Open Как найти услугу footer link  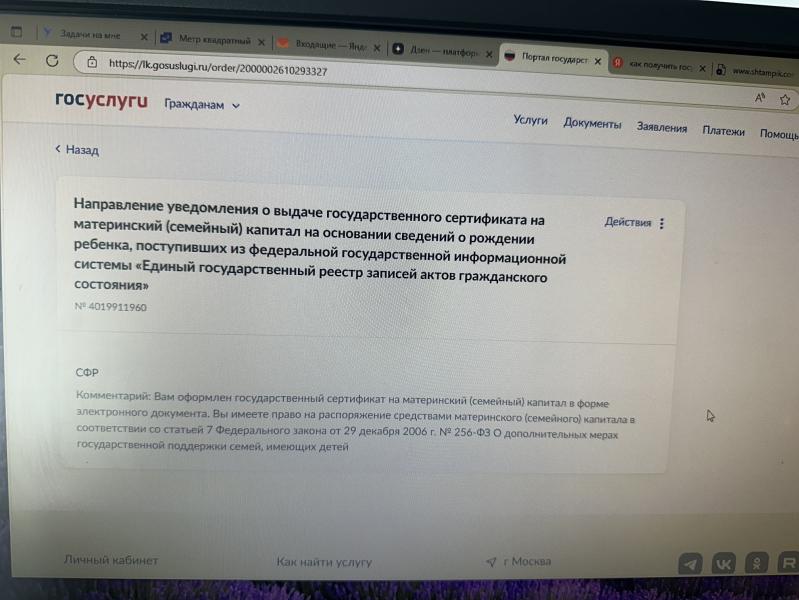324,562
